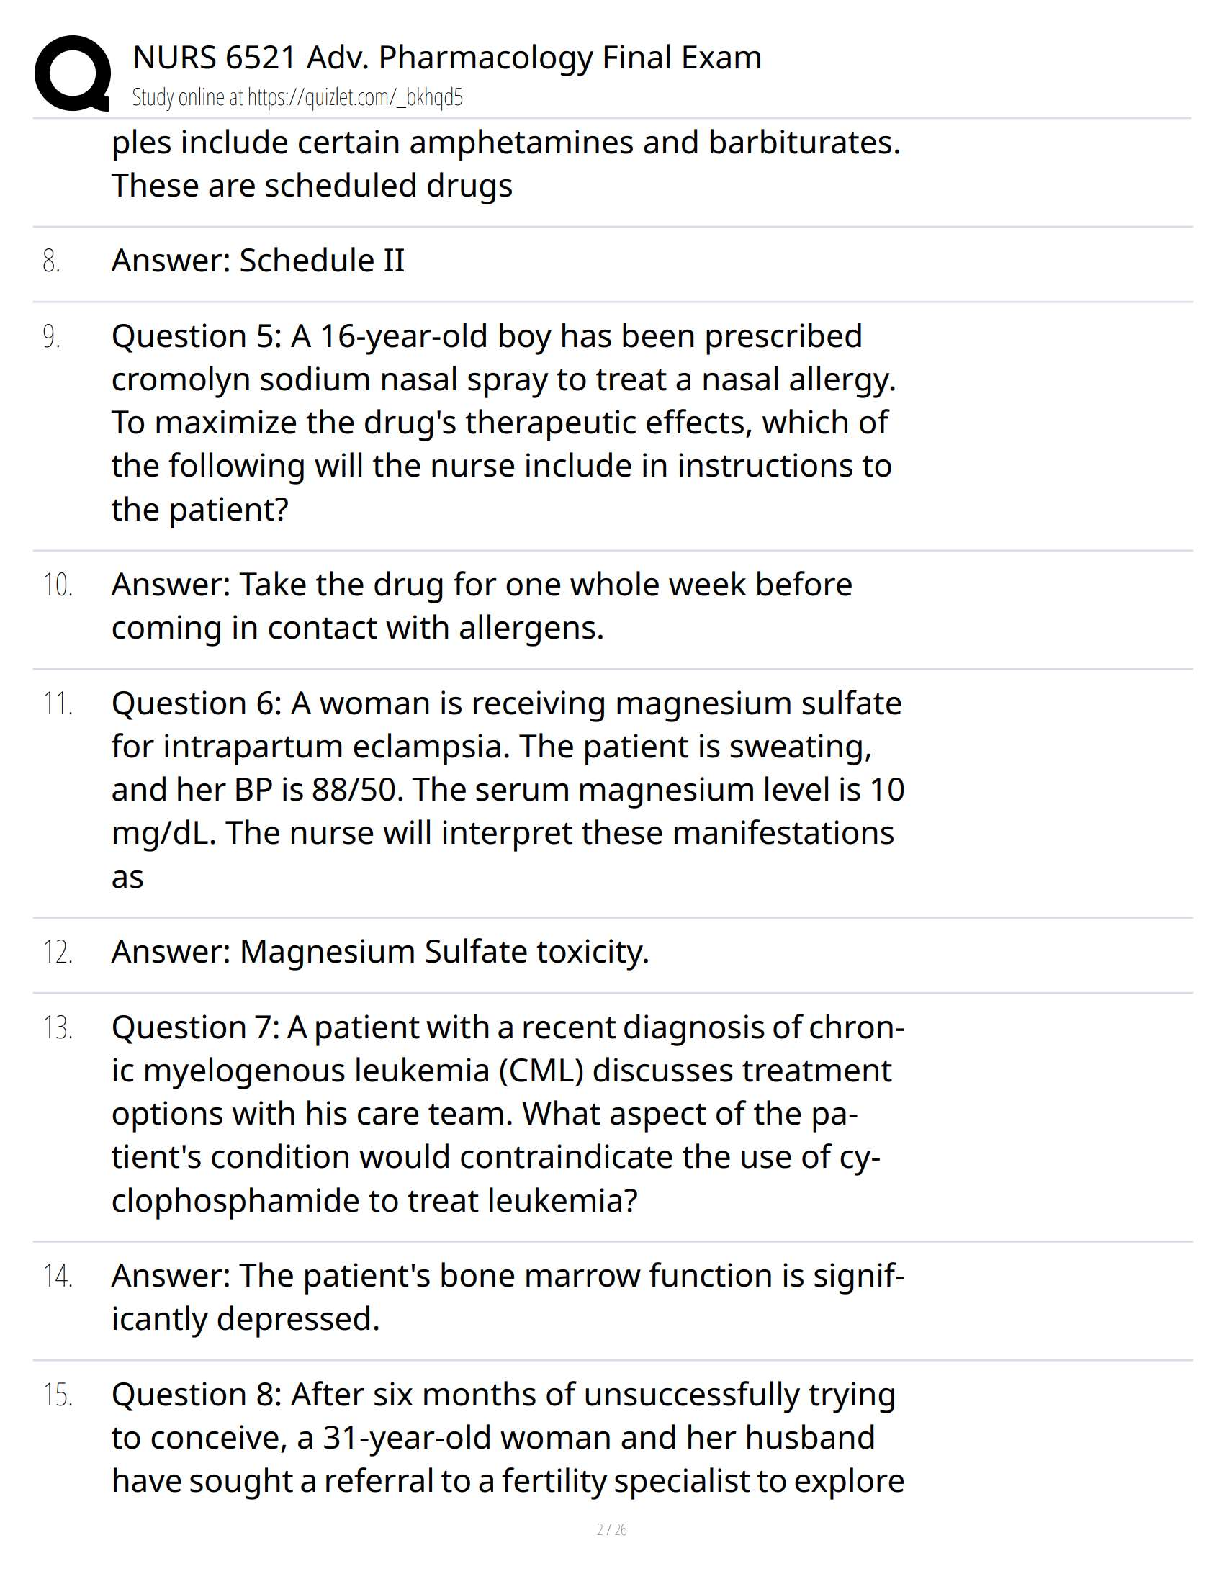
Task: Select the 'Answer: Schedule II' row
Action: (x=258, y=260)
